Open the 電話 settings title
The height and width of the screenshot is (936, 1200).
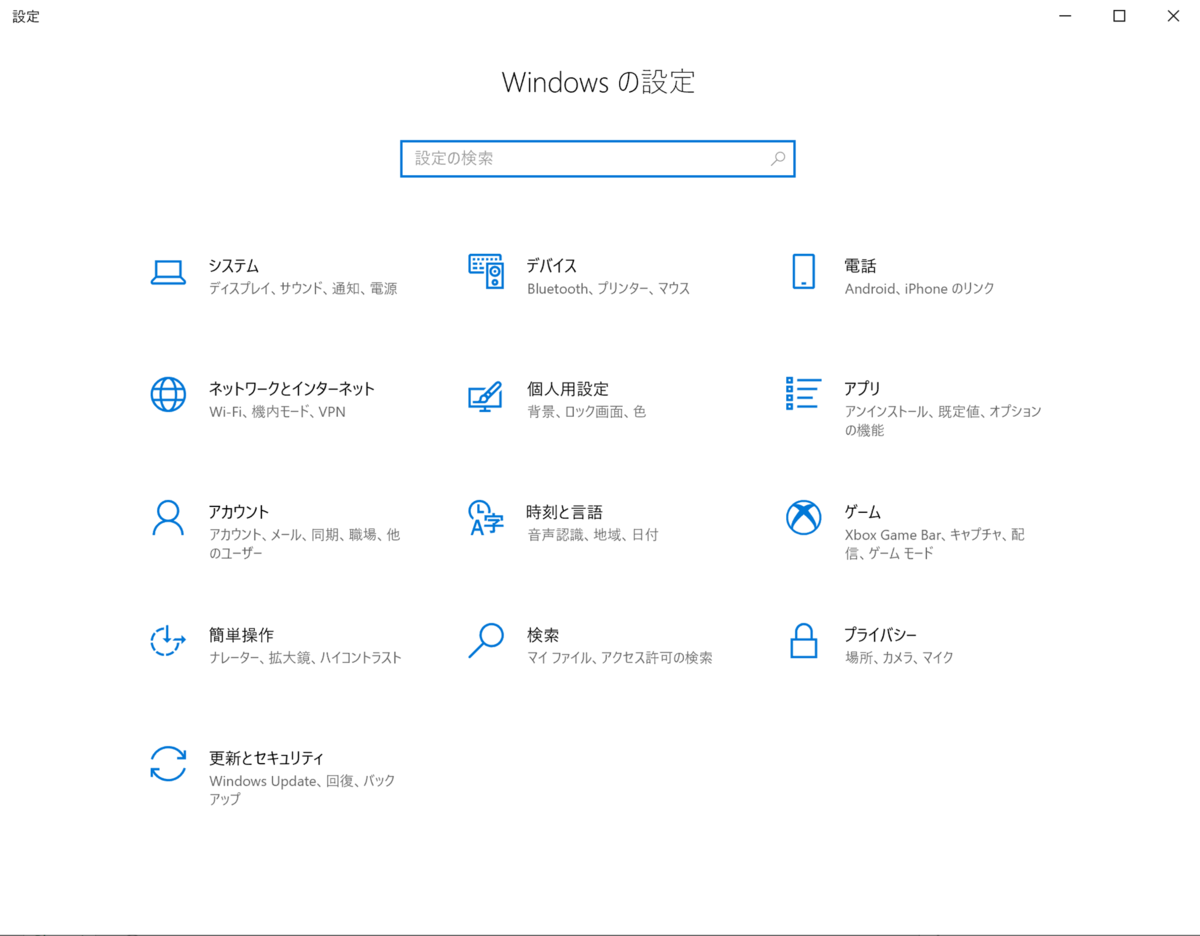(x=860, y=266)
